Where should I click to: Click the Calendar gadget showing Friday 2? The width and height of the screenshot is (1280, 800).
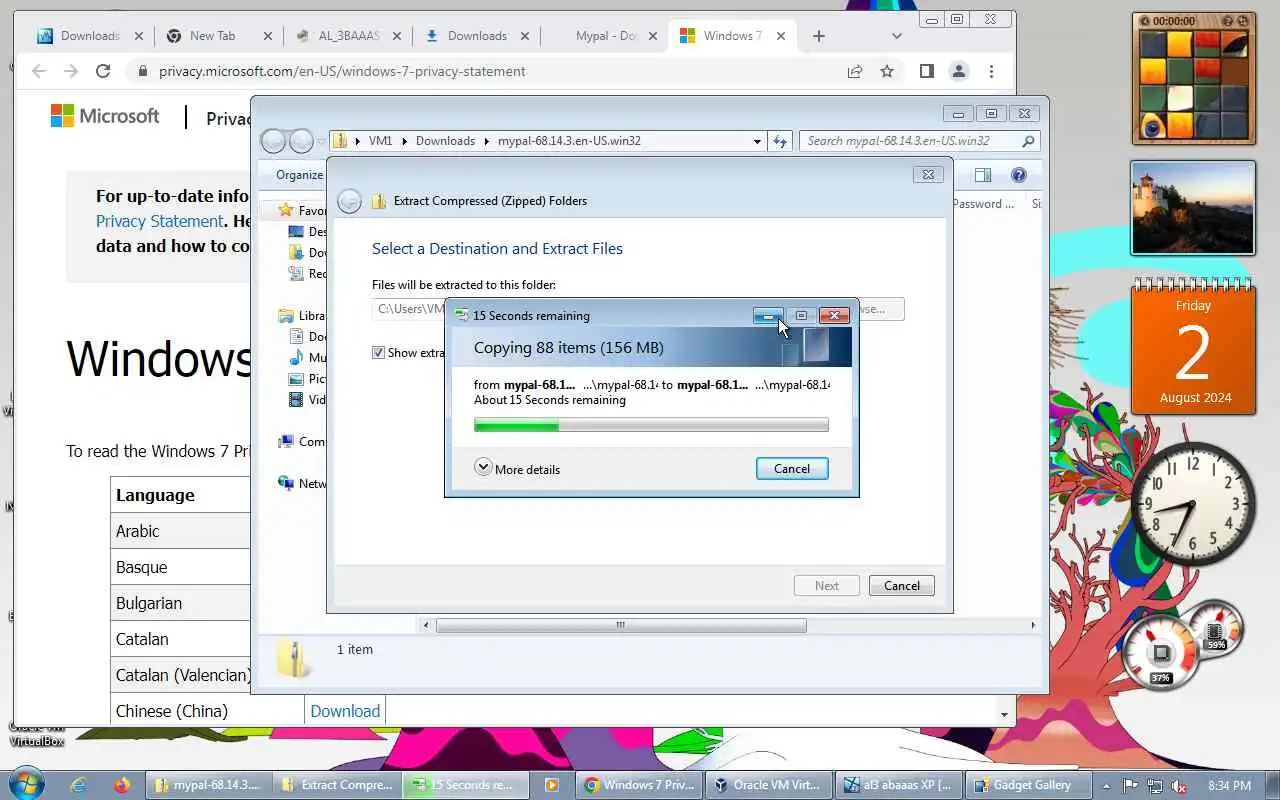pyautogui.click(x=1193, y=347)
